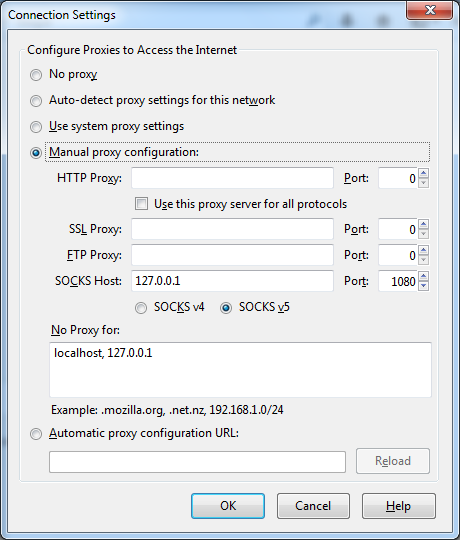Decrease SSL Proxy port with down arrow

pos(424,234)
